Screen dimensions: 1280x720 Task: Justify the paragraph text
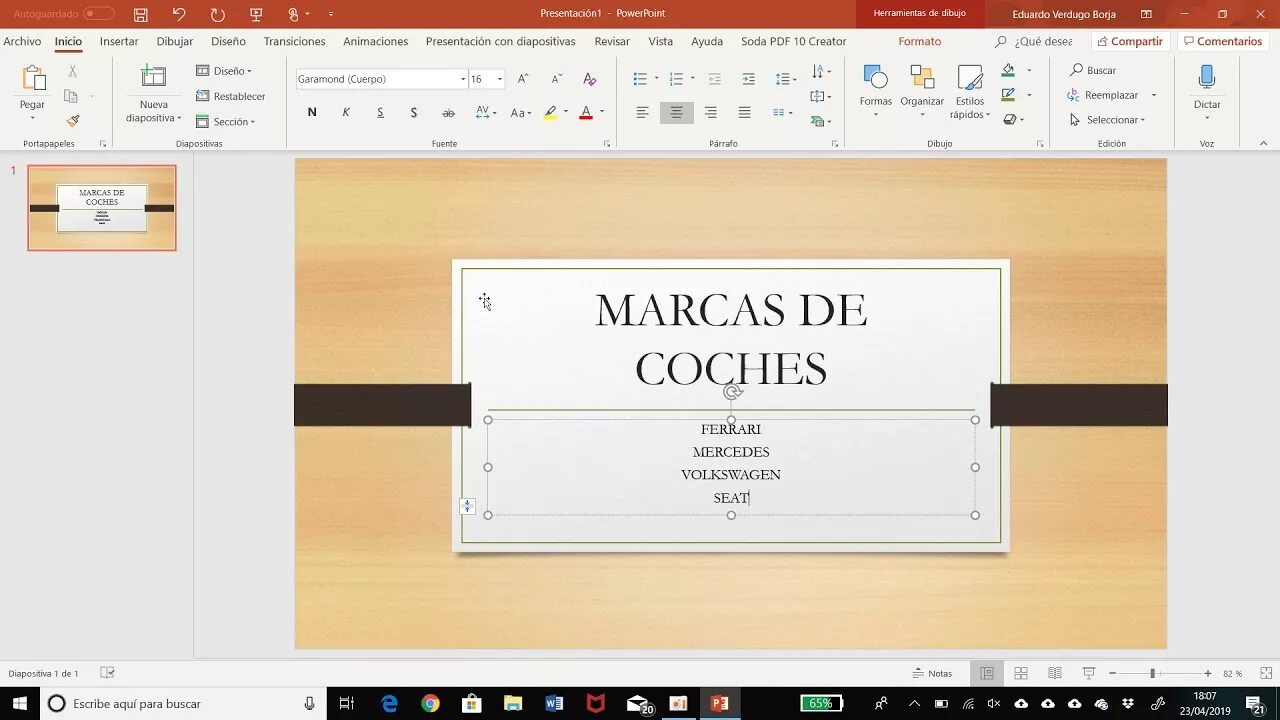(744, 113)
